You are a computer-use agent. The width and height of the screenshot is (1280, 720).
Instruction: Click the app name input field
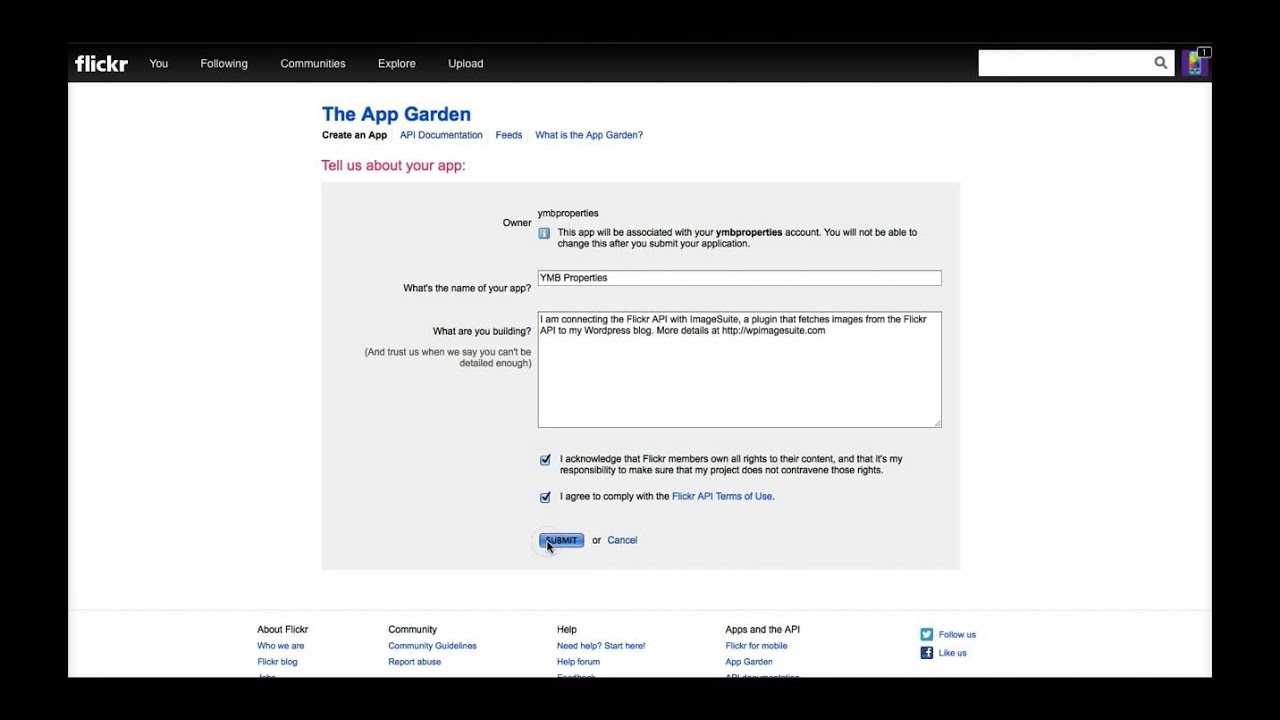(x=739, y=278)
